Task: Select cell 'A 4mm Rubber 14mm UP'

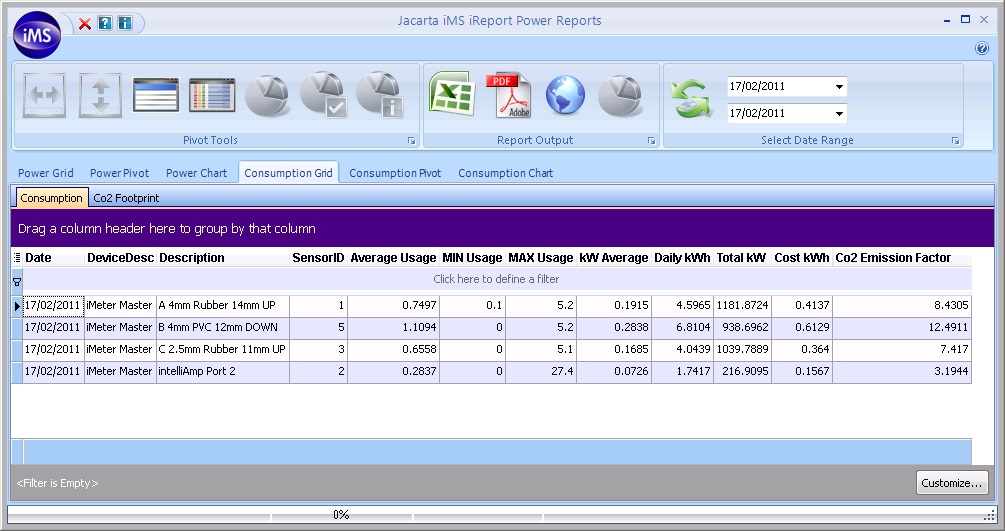Action: [x=223, y=305]
